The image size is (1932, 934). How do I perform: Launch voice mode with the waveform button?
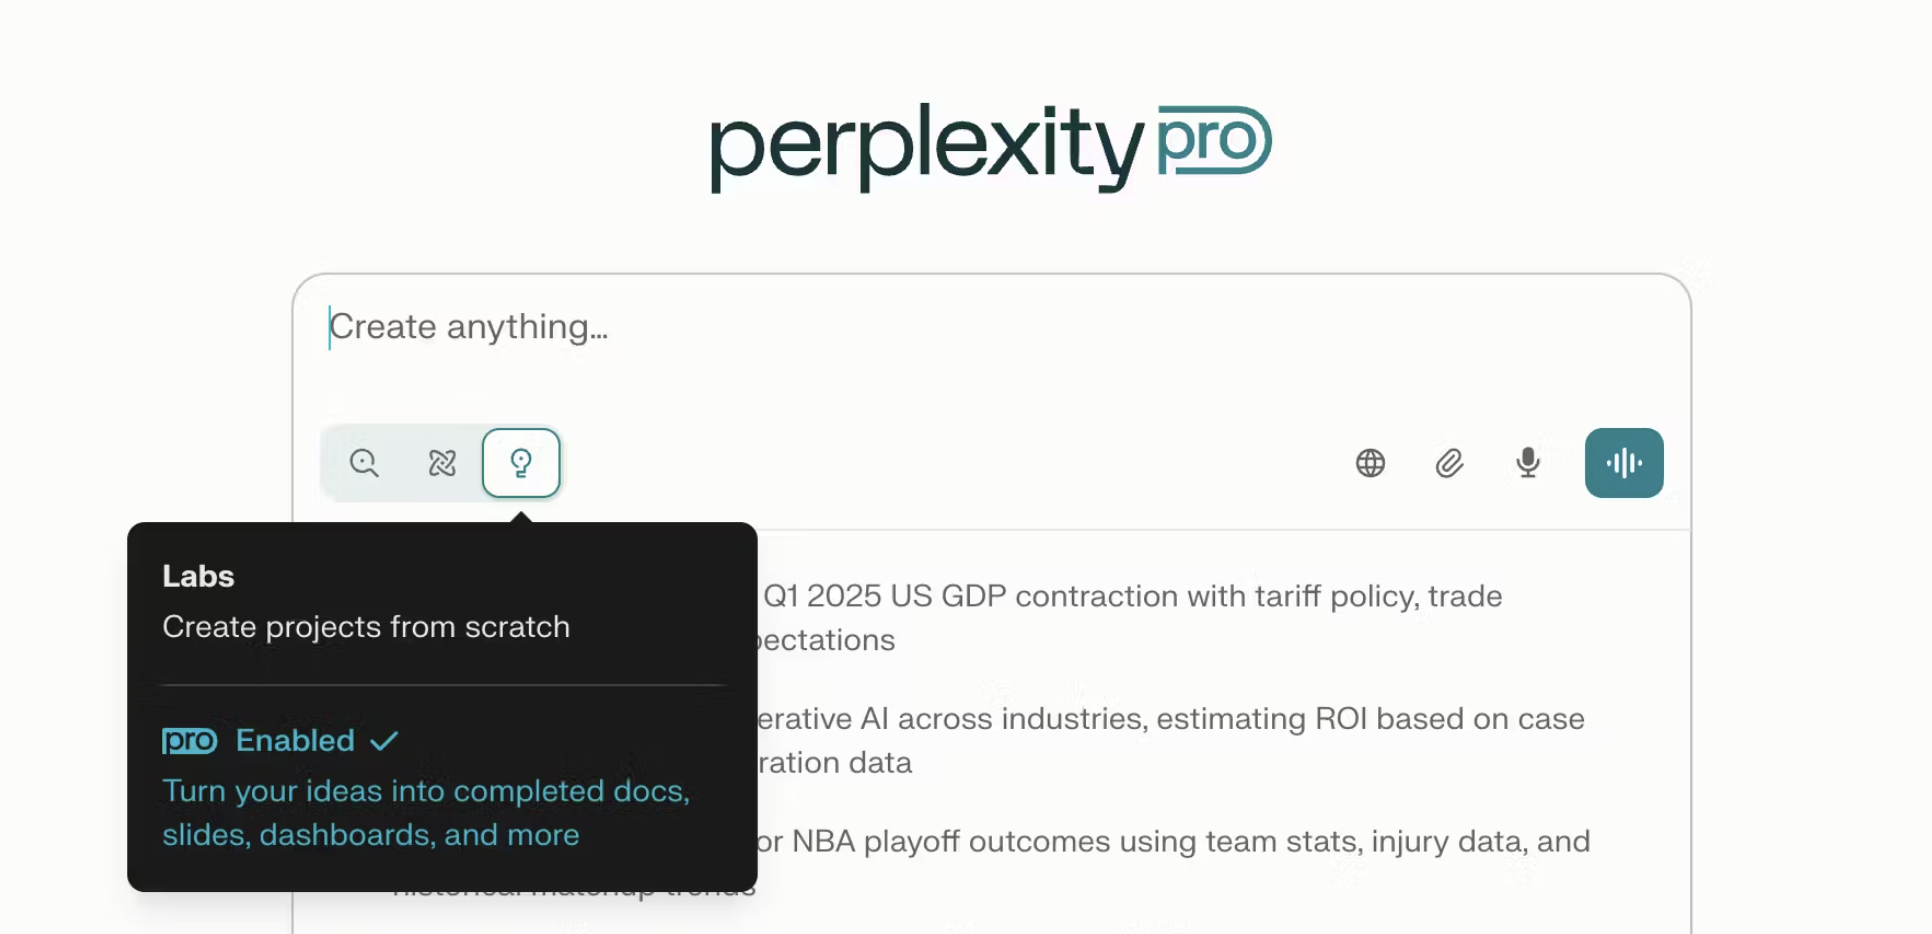(1624, 463)
